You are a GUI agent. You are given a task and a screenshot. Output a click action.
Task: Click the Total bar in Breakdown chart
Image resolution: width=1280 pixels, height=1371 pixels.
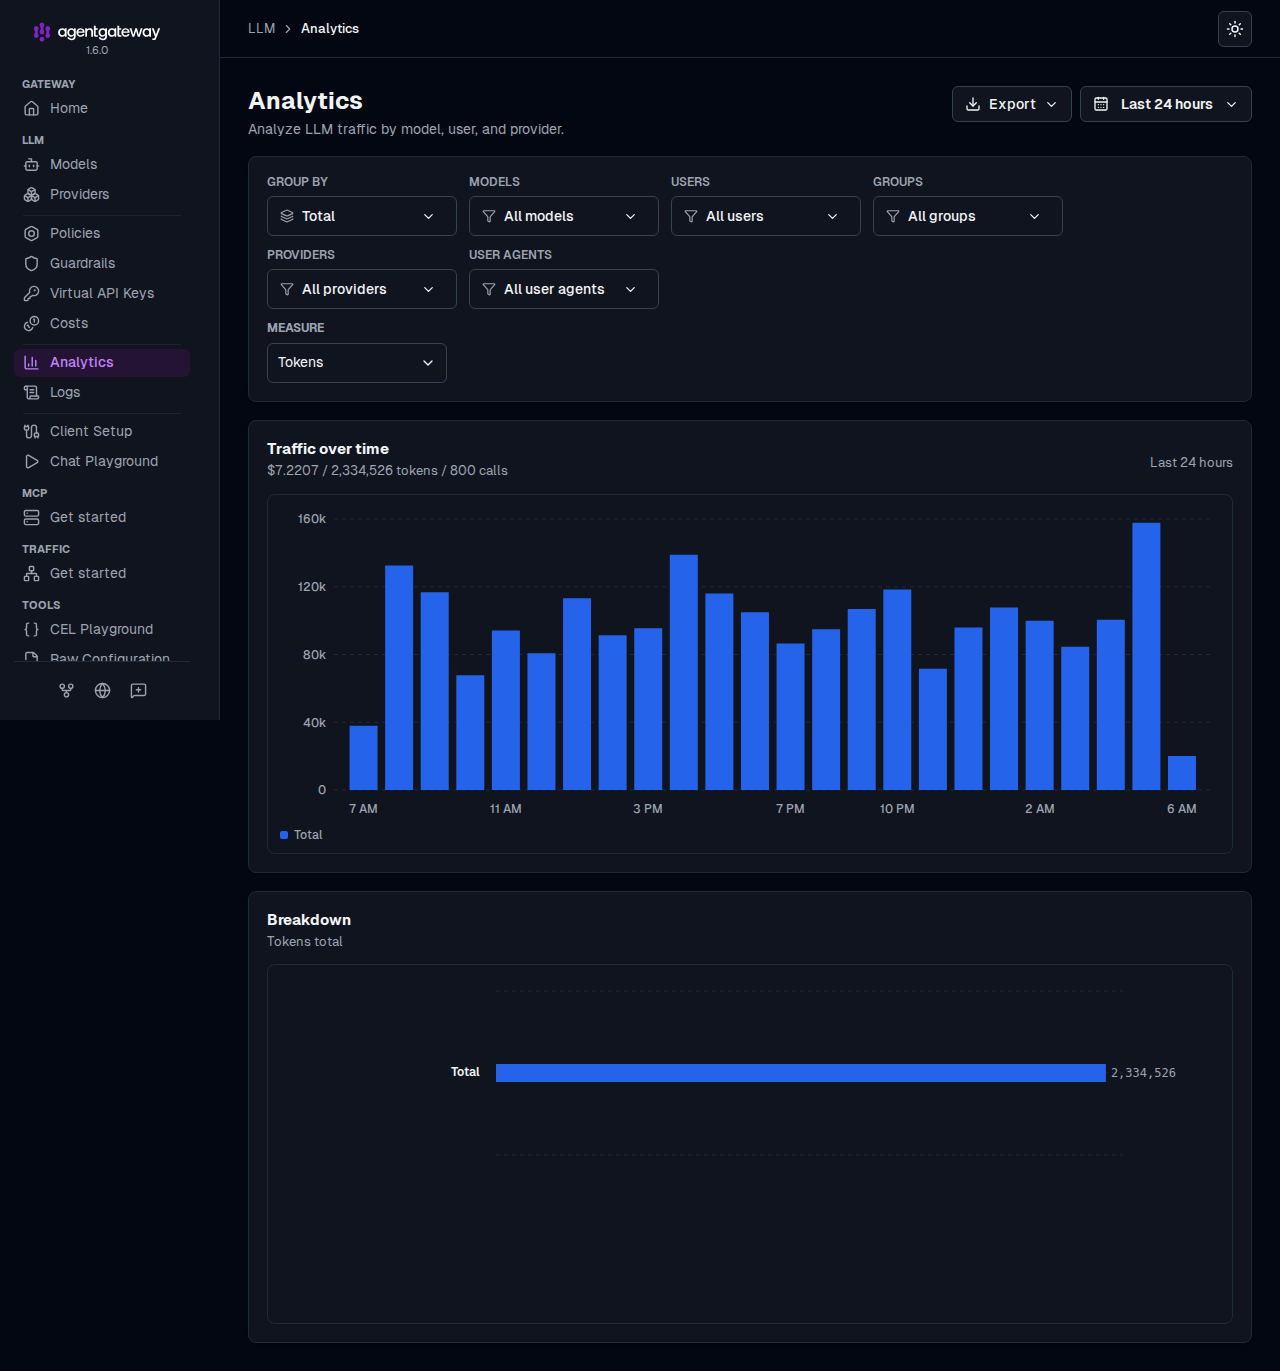(801, 1073)
